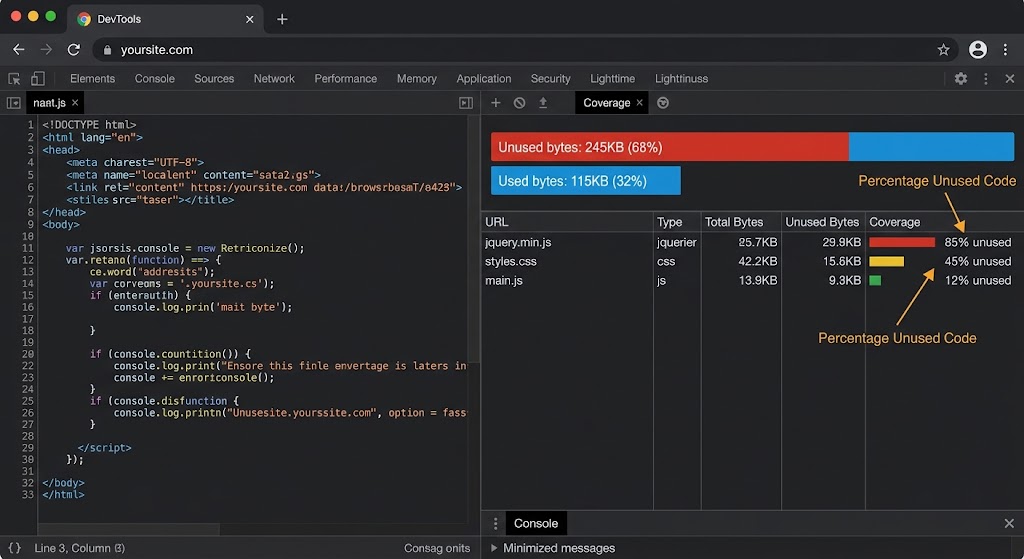1024x559 pixels.
Task: Select the styles.css row
Action: point(752,261)
